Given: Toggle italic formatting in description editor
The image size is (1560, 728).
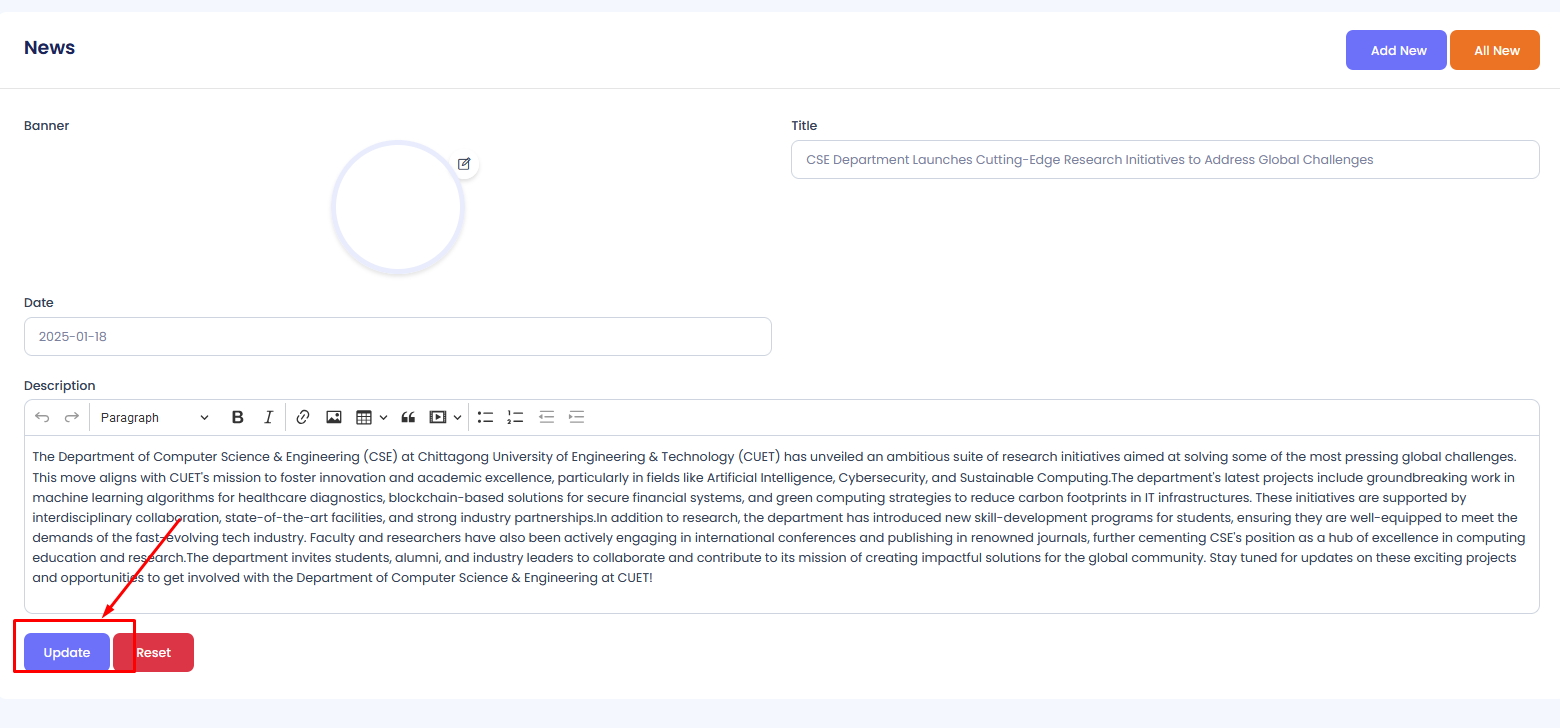Looking at the screenshot, I should [268, 417].
